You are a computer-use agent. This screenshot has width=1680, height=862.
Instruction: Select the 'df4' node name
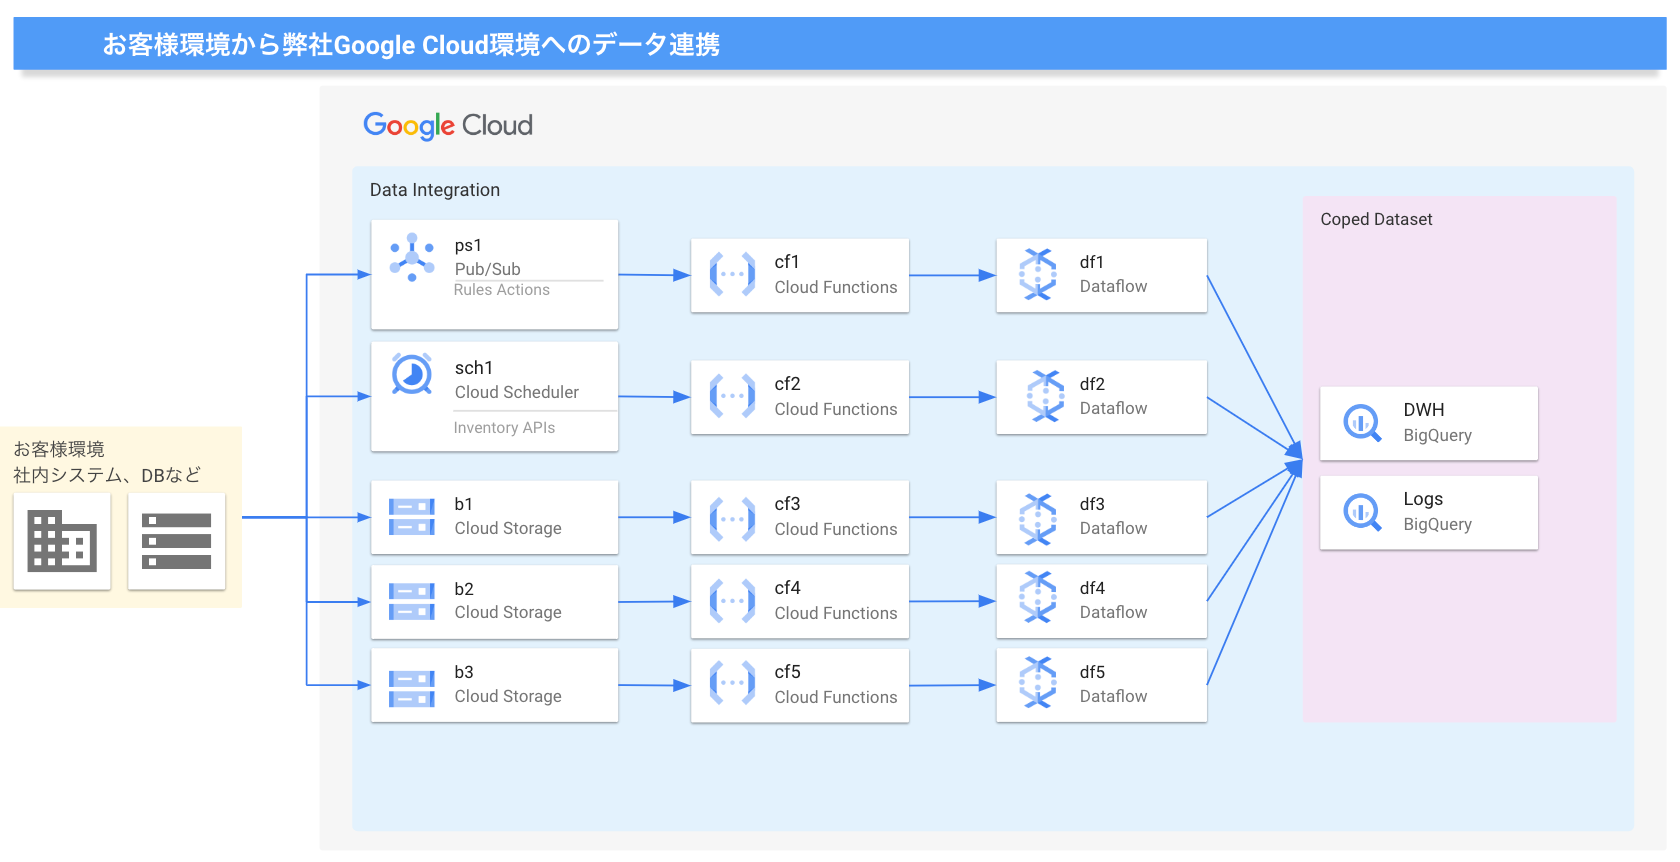(x=1093, y=588)
